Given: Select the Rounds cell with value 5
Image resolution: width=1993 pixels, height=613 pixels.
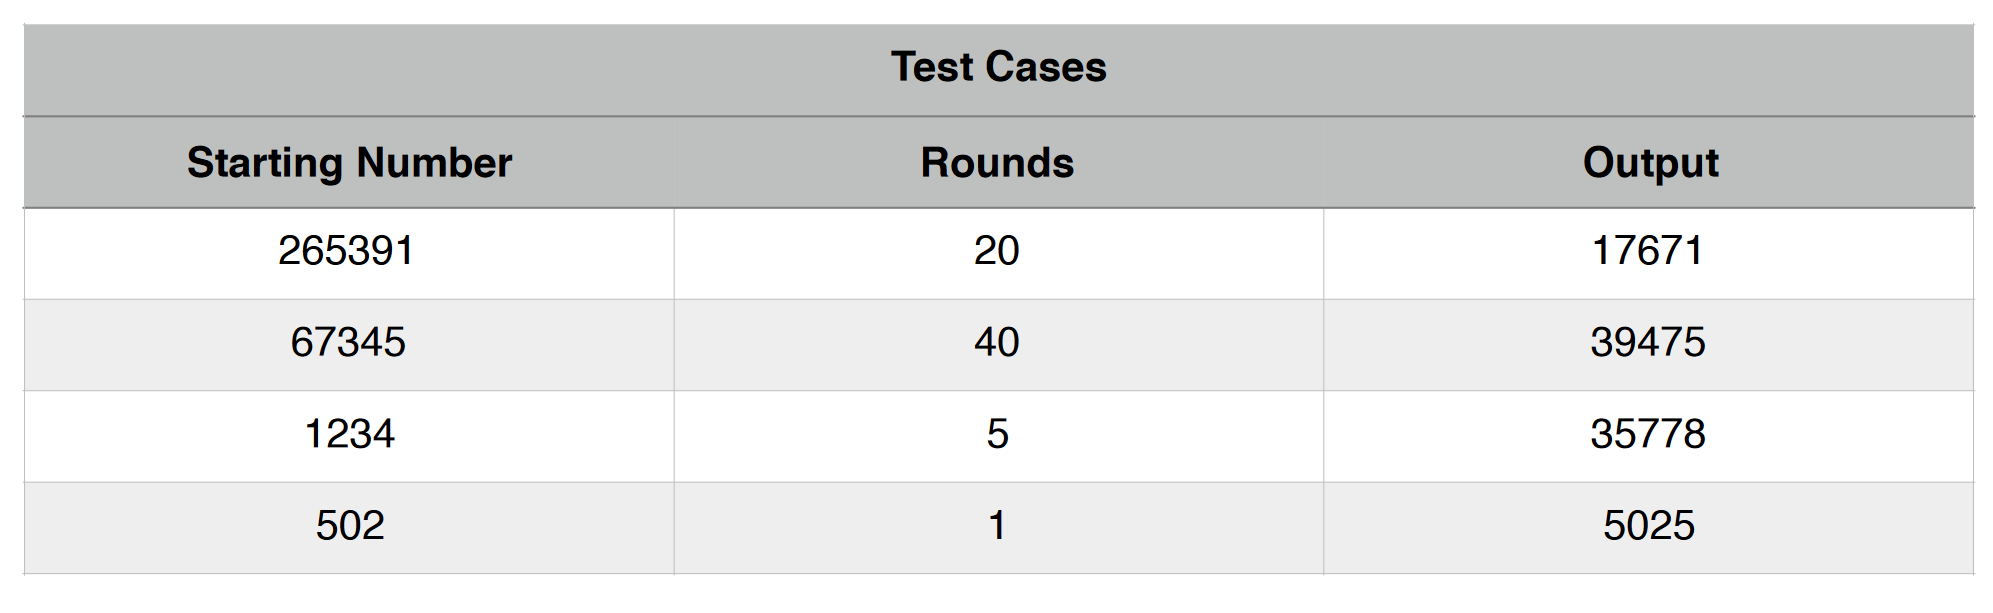Looking at the screenshot, I should [x=998, y=437].
